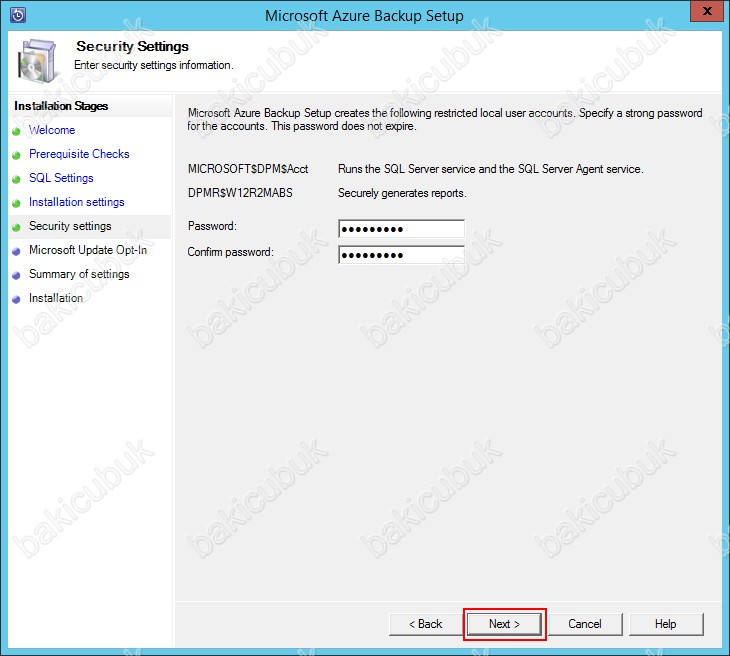730x656 pixels.
Task: Click 'Enter security settings information.' subtitle
Action: (154, 65)
